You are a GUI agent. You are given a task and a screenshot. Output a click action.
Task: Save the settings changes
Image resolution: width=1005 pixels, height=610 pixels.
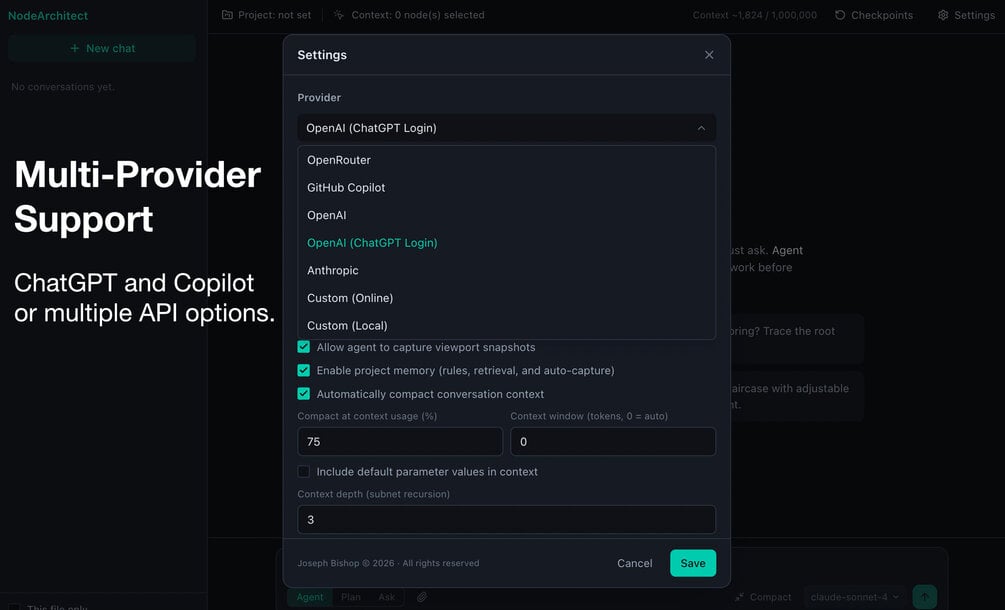[693, 563]
